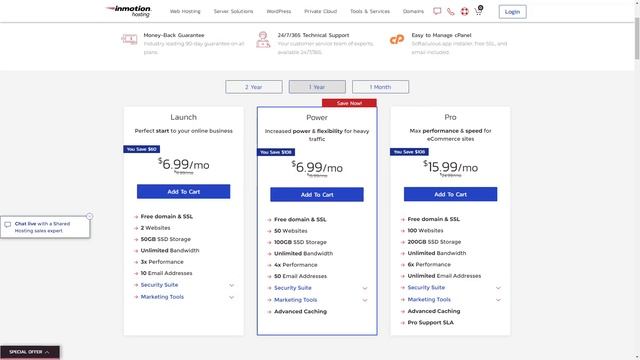640x360 pixels.
Task: Click the phone icon in header
Action: tap(450, 11)
